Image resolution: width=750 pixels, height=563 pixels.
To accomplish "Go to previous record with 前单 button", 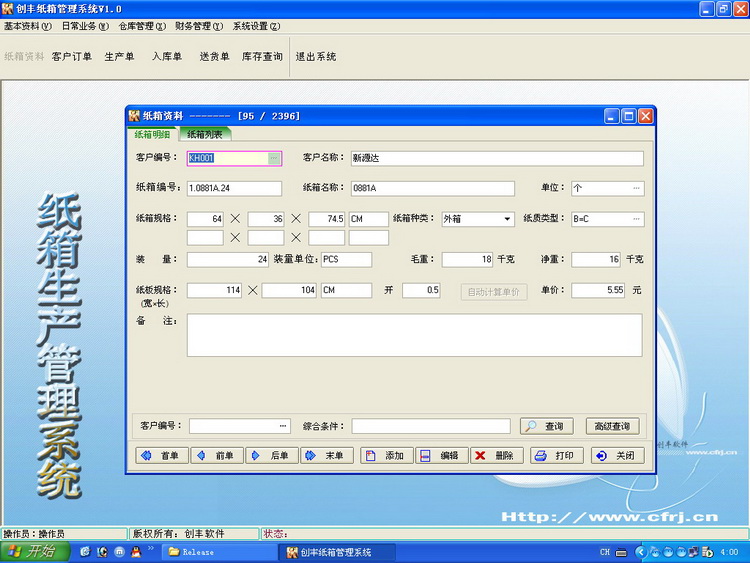I will coord(216,455).
